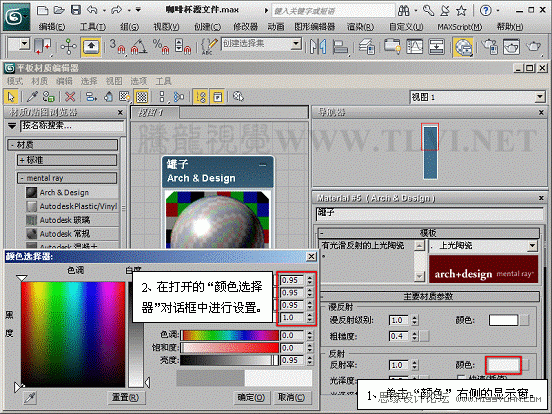Open search binoculars icon

[404, 11]
